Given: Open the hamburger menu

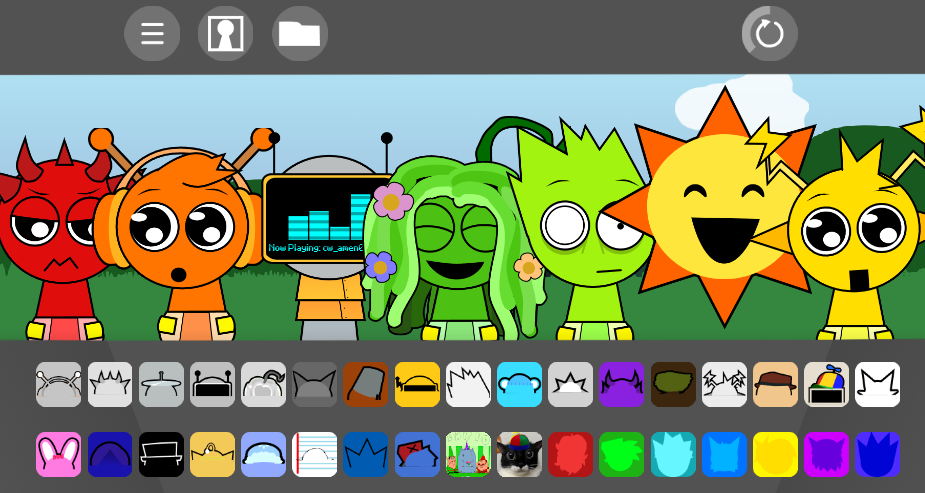Looking at the screenshot, I should coord(152,34).
